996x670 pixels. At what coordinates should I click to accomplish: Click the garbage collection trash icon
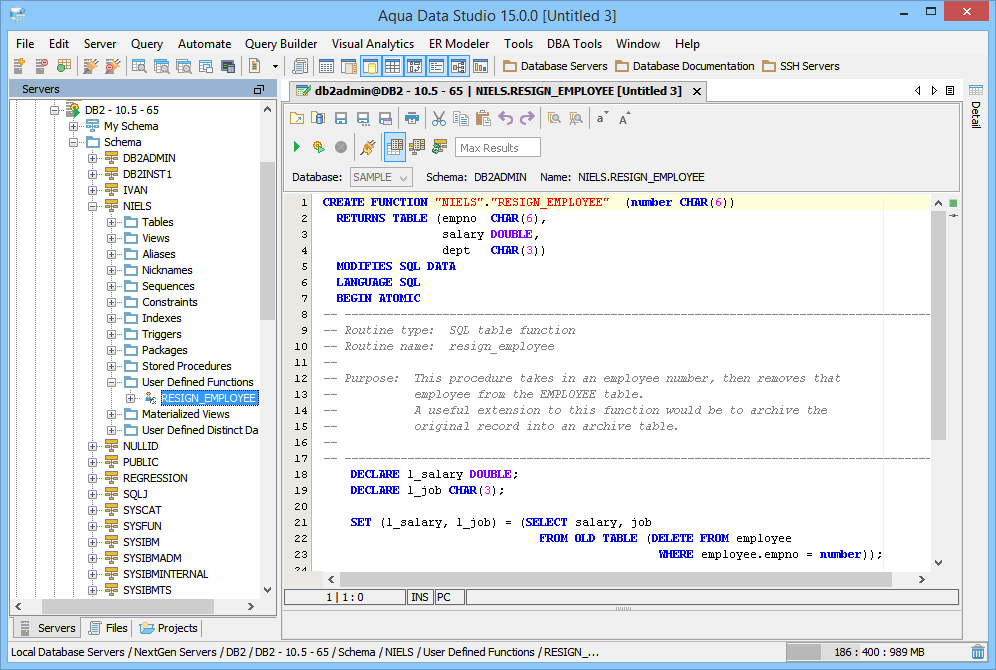[977, 652]
